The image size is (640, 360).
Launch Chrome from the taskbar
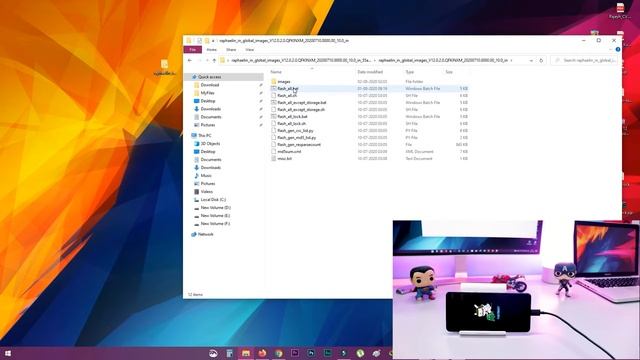[279, 353]
